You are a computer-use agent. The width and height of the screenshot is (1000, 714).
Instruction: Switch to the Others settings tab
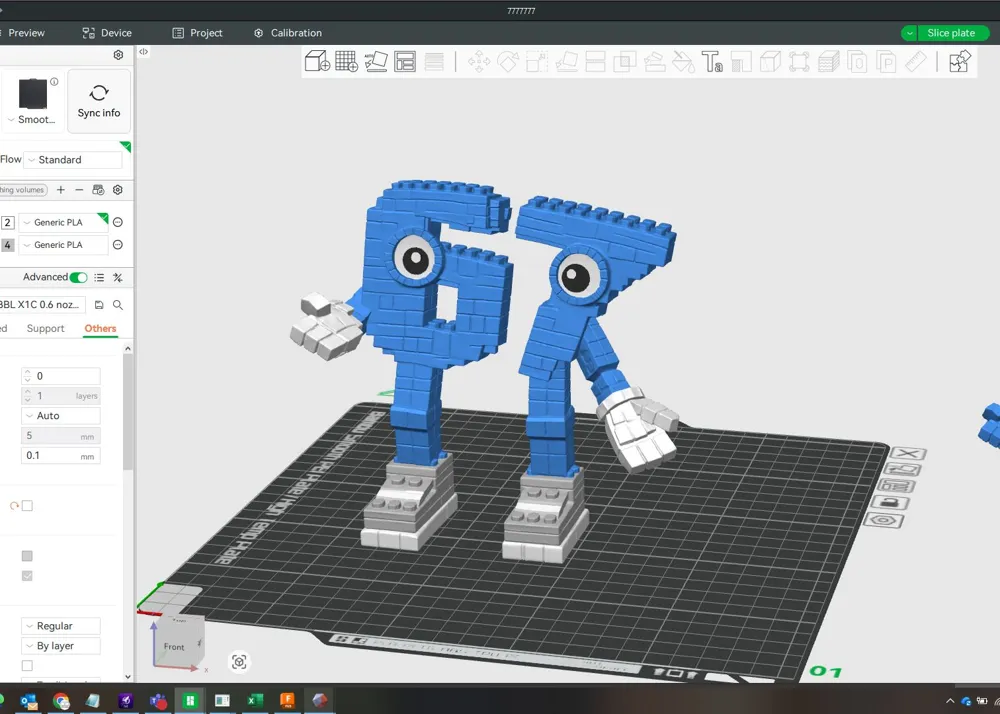pos(100,328)
